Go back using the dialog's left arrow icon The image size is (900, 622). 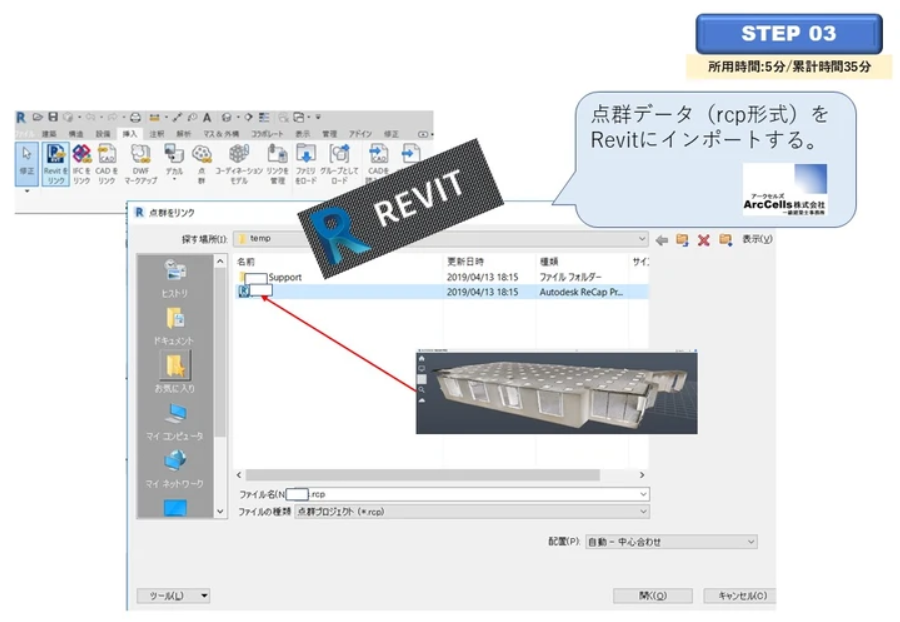(662, 240)
